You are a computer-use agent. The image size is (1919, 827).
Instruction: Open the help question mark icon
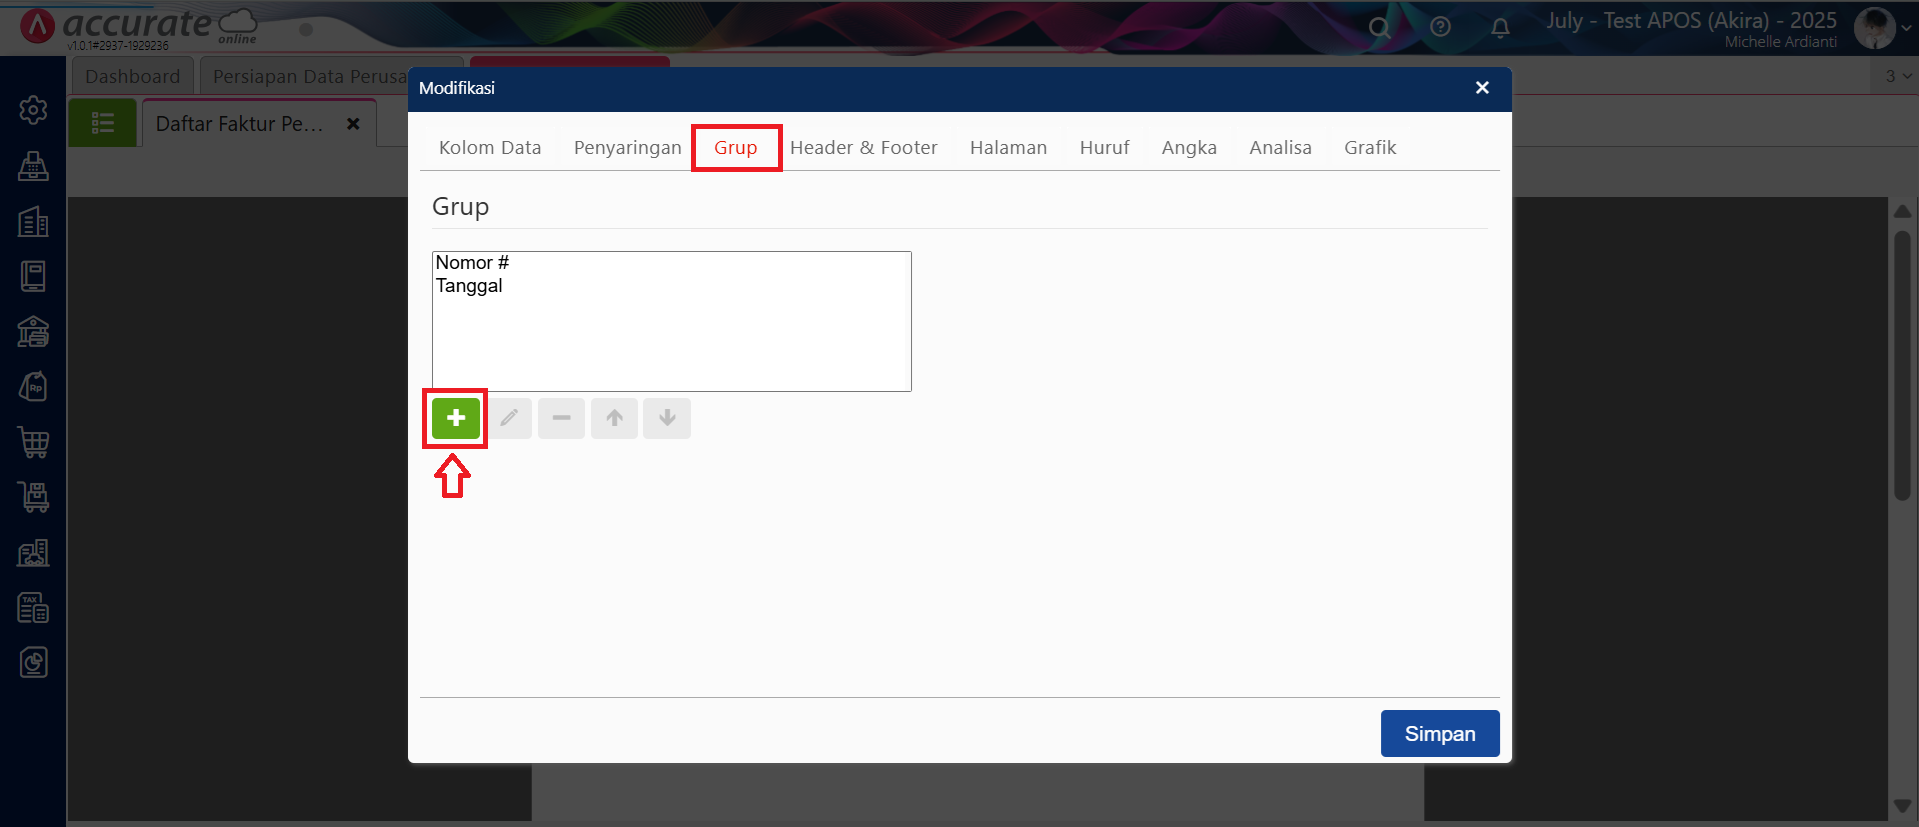[1440, 27]
